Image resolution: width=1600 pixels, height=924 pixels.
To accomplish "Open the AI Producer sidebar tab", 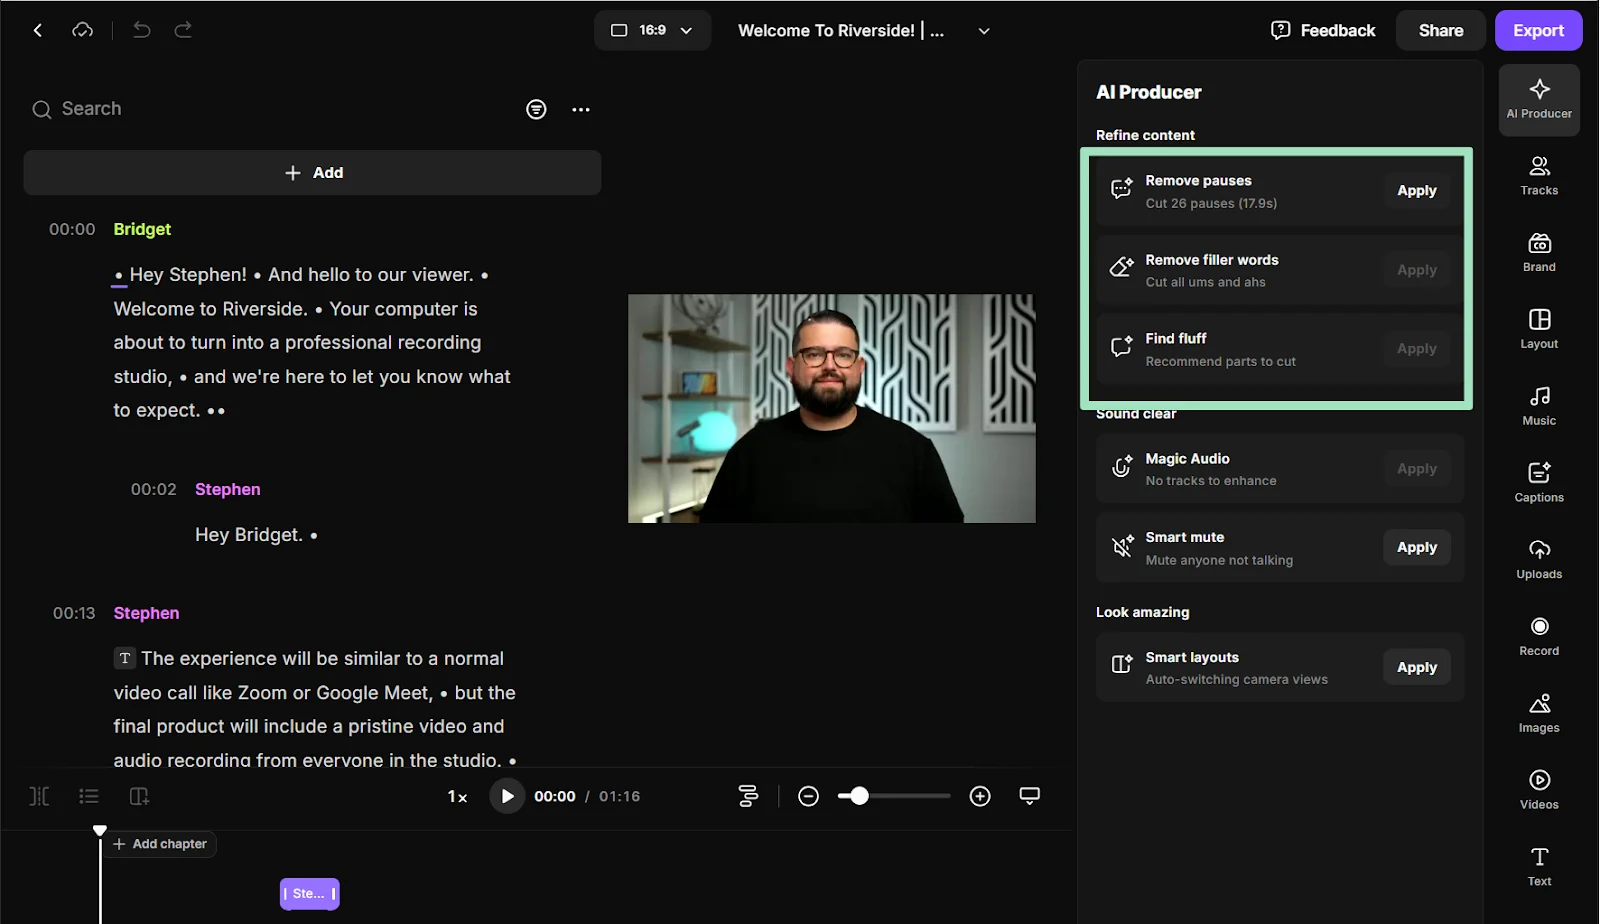I will point(1539,99).
